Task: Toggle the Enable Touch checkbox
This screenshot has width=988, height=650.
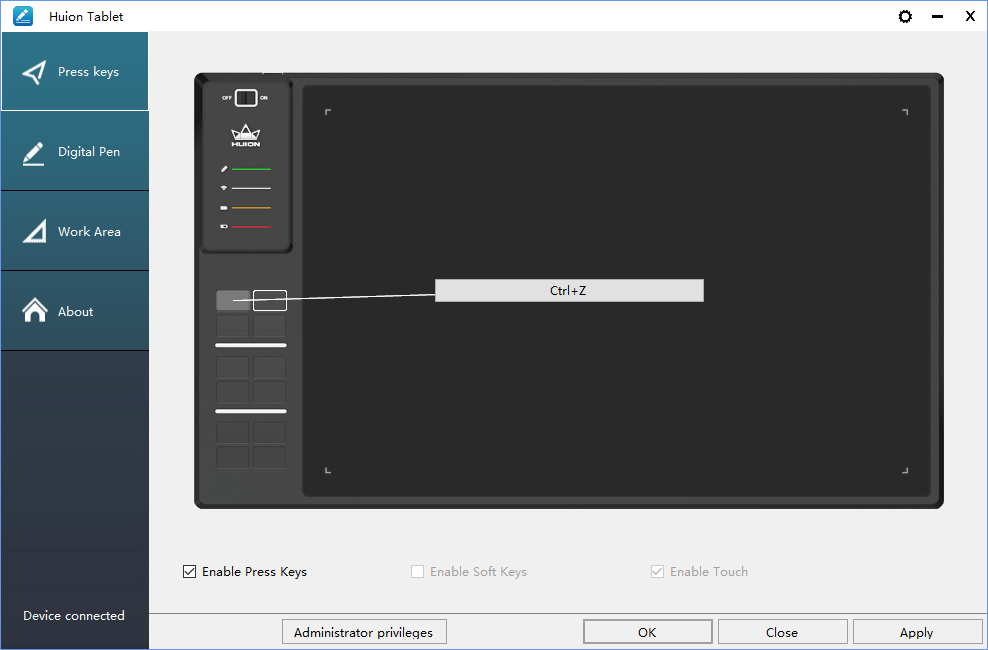Action: [657, 571]
